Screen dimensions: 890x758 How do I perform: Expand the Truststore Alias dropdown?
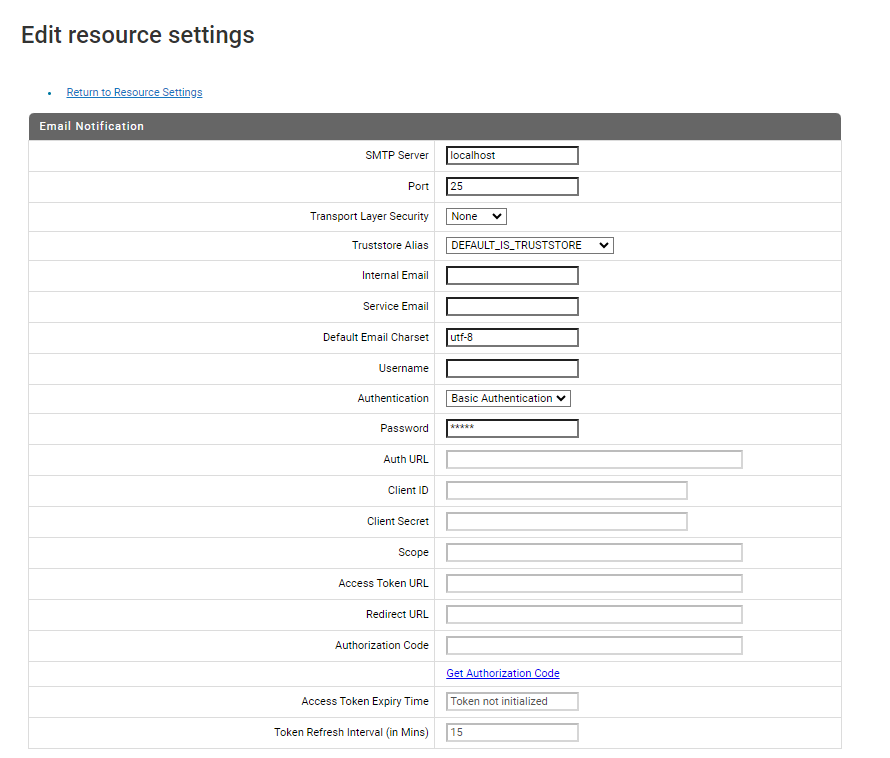point(529,245)
